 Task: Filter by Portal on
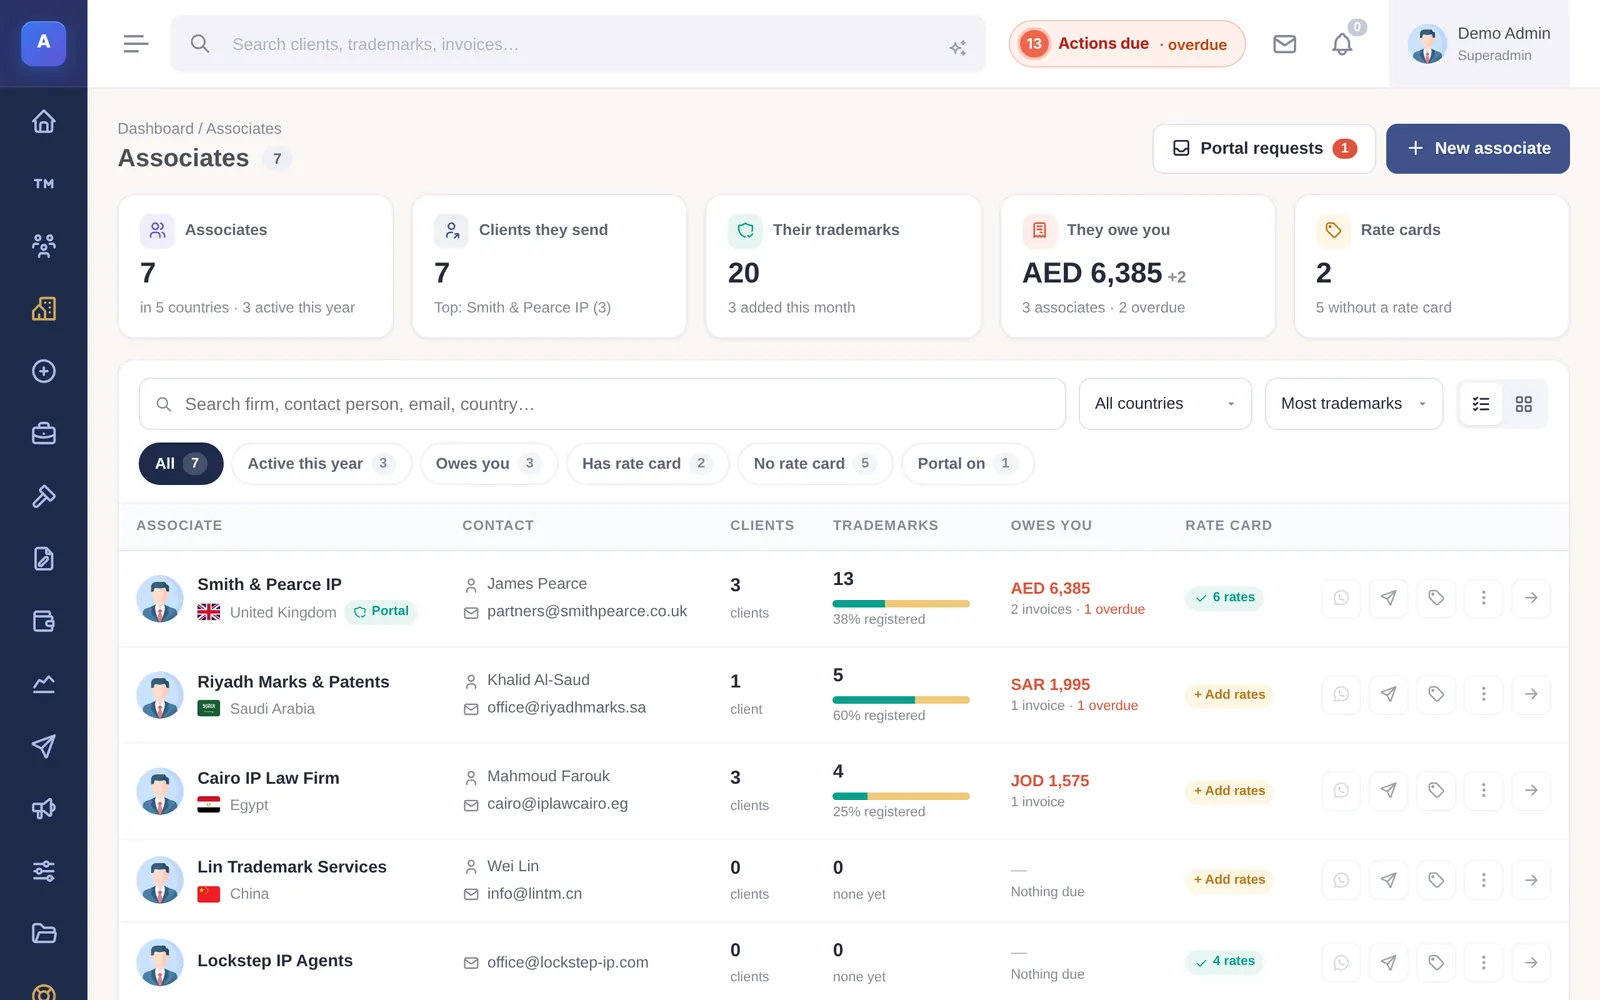[x=968, y=464]
